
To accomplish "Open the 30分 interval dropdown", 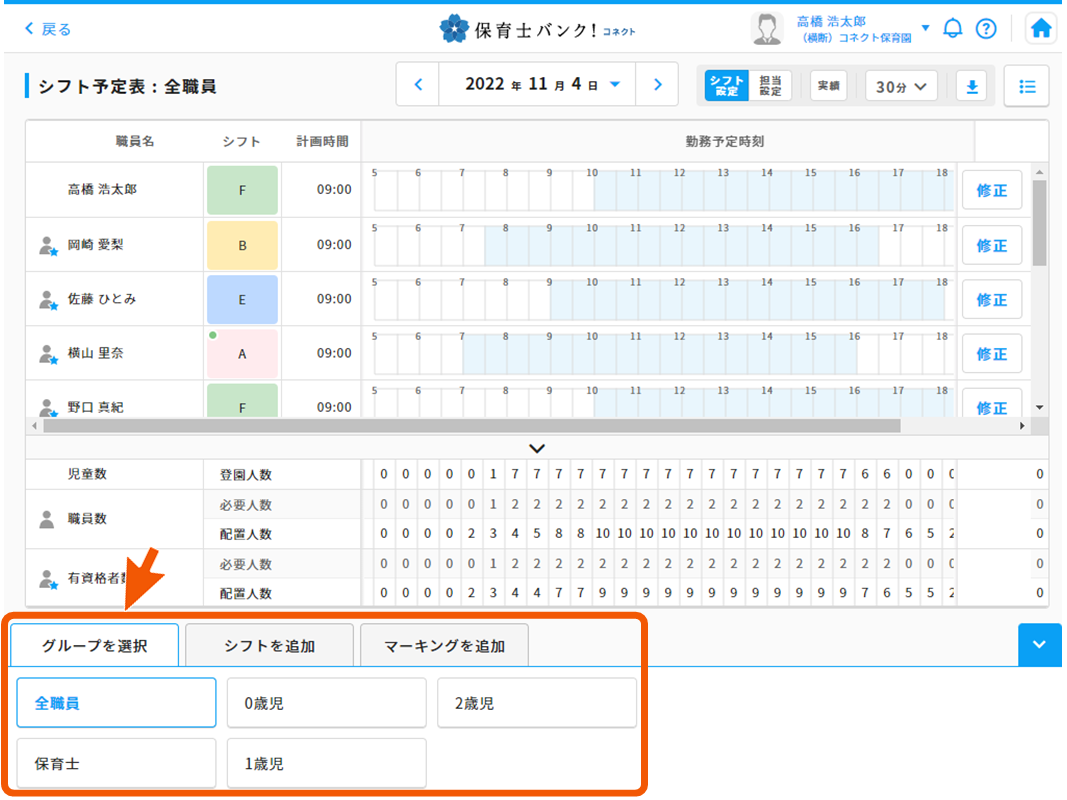I will [901, 86].
